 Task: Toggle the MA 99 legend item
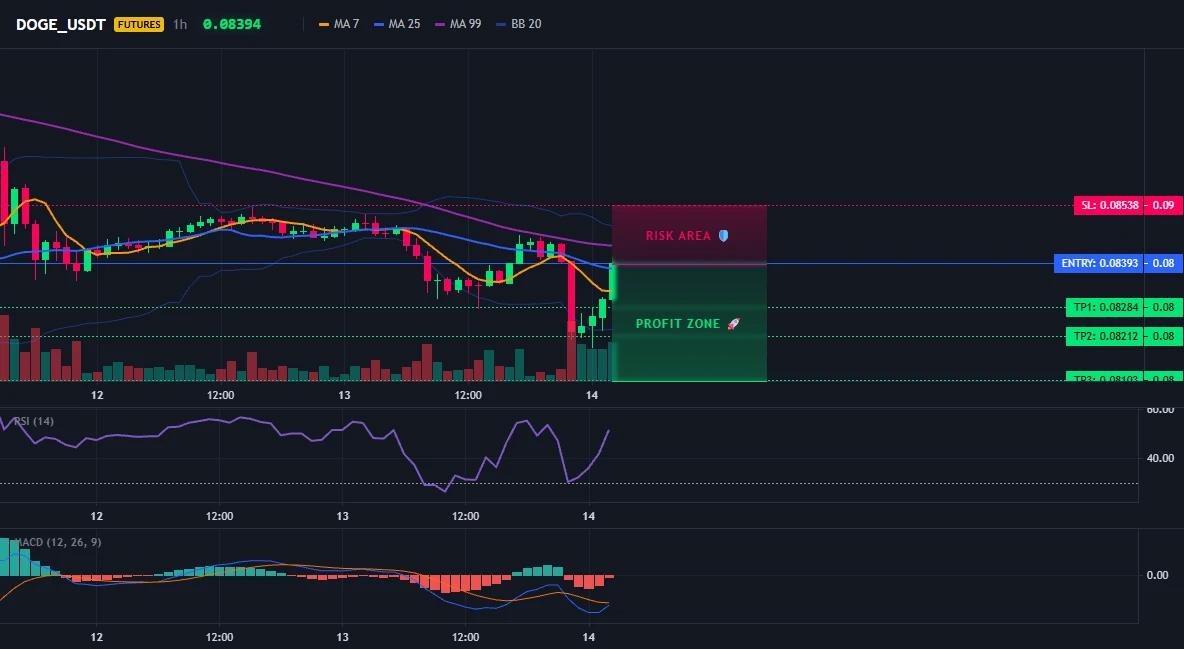tap(458, 24)
